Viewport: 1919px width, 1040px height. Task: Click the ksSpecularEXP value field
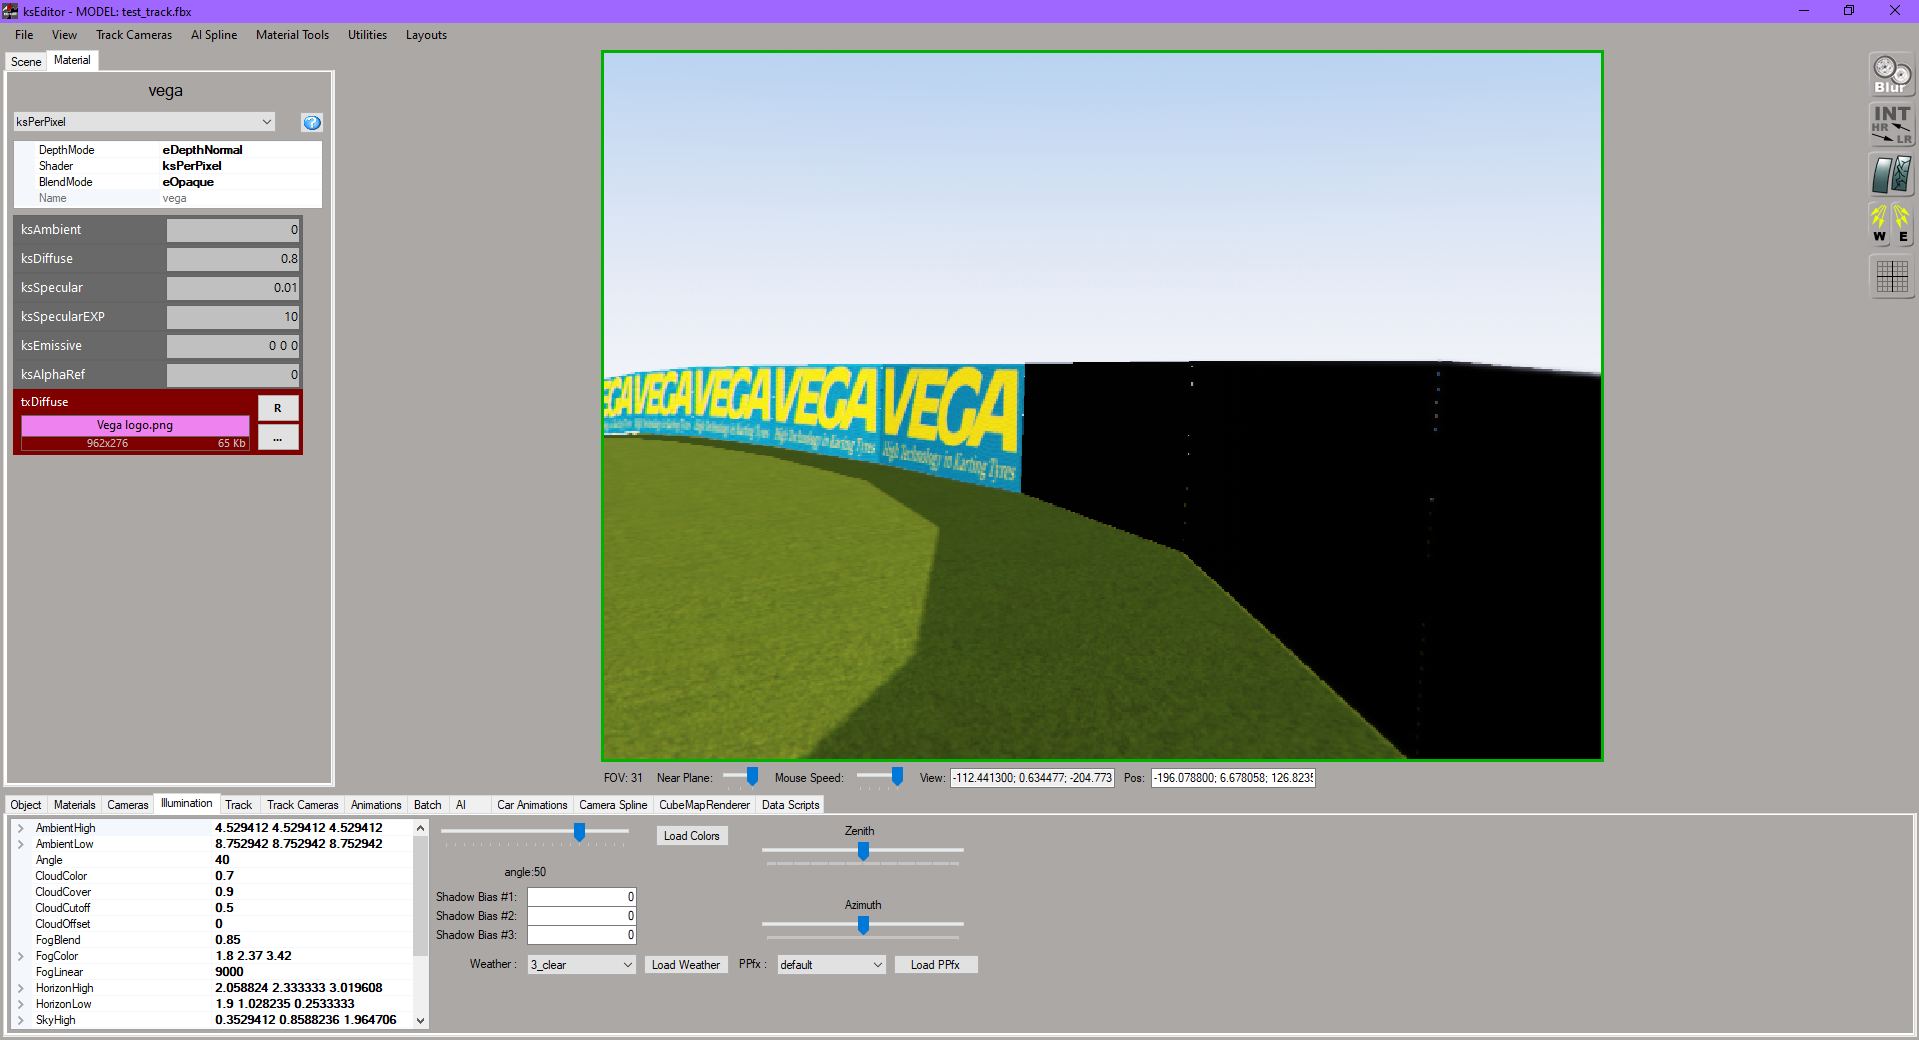click(x=234, y=317)
